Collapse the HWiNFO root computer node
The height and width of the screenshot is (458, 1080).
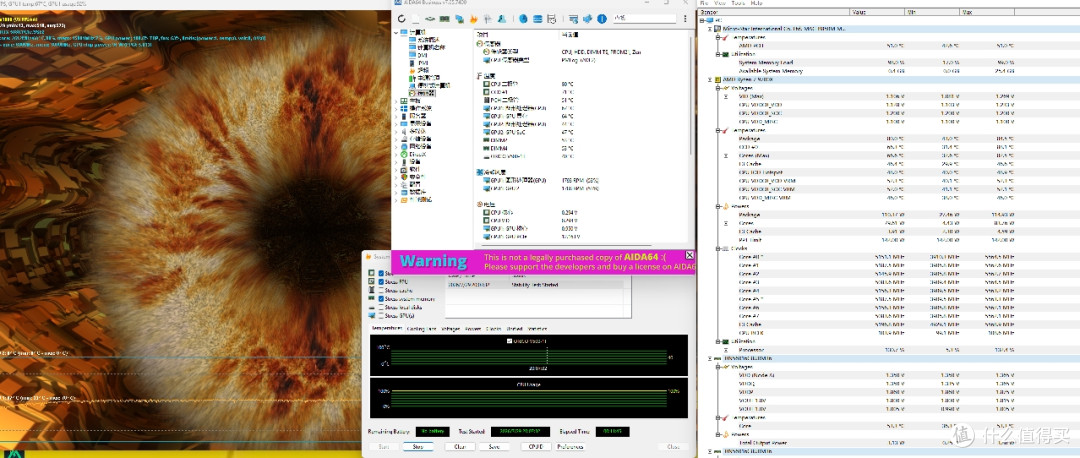702,21
